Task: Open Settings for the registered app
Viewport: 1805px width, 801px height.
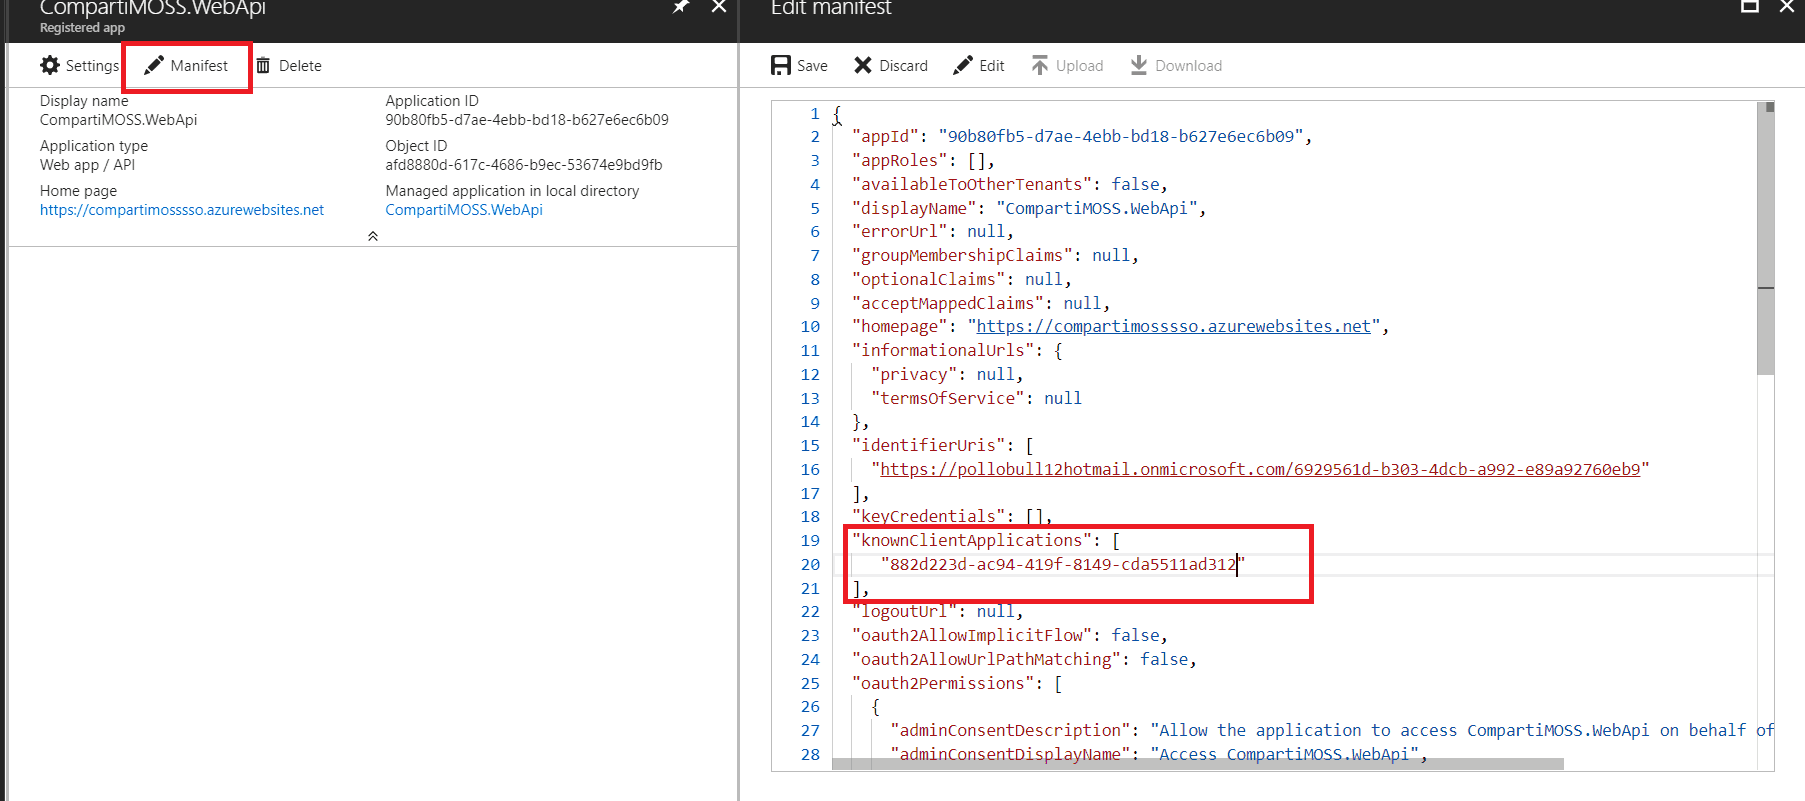Action: coord(79,66)
